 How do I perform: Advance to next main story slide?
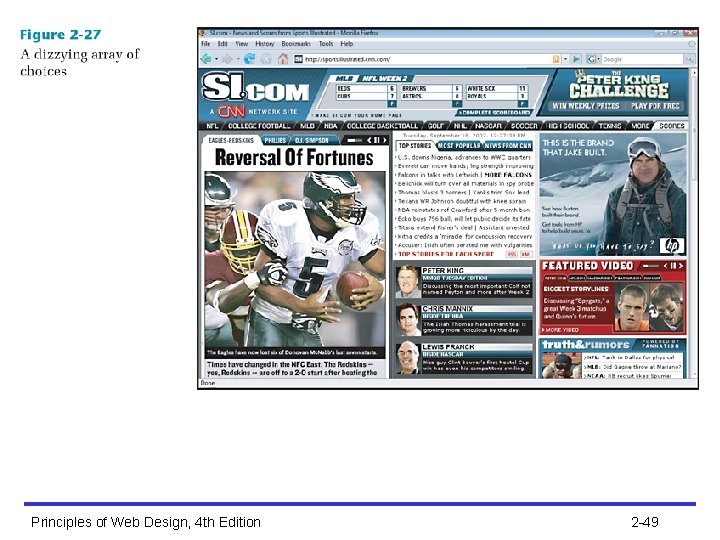(385, 140)
